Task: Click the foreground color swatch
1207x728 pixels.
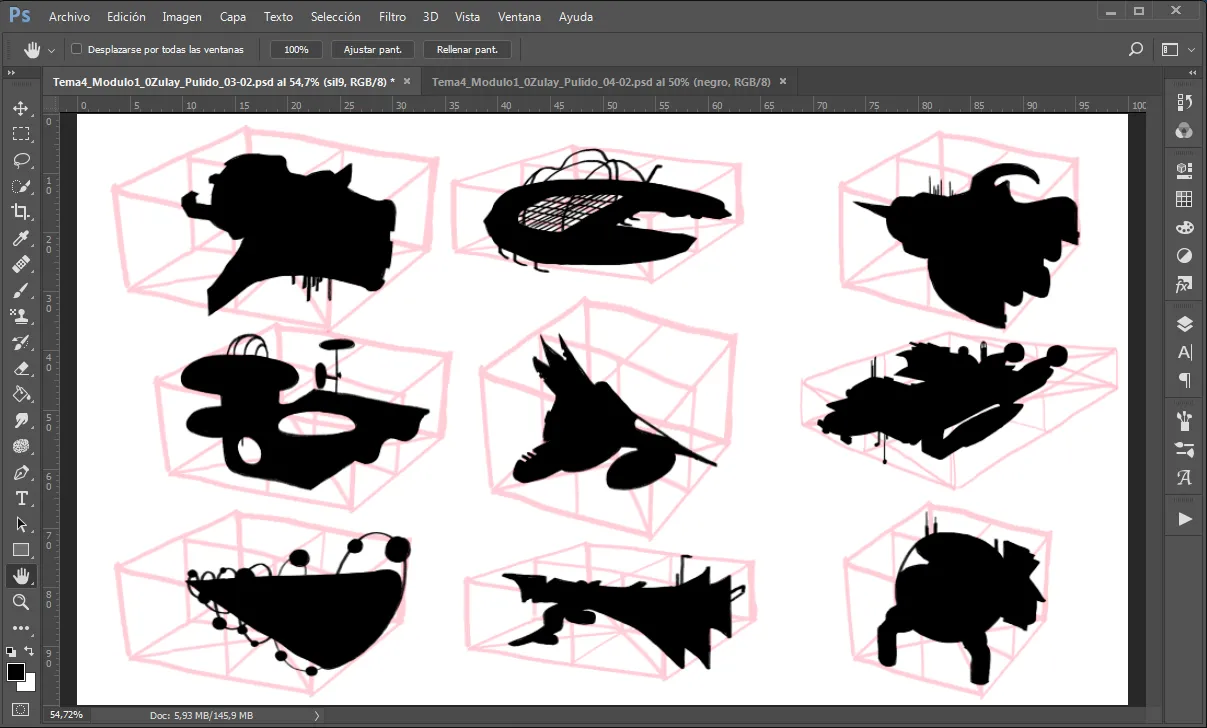Action: [x=16, y=671]
